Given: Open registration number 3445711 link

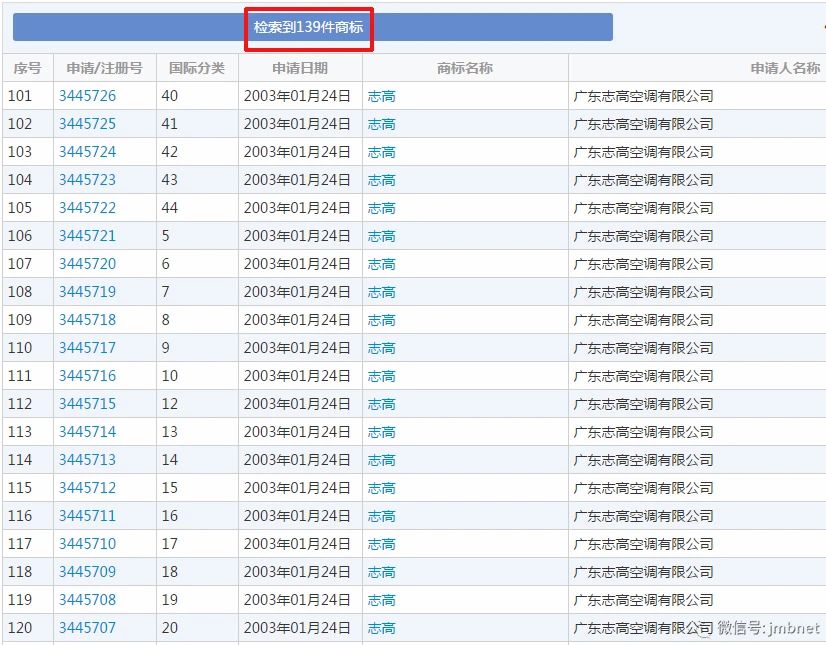Looking at the screenshot, I should tap(87, 515).
